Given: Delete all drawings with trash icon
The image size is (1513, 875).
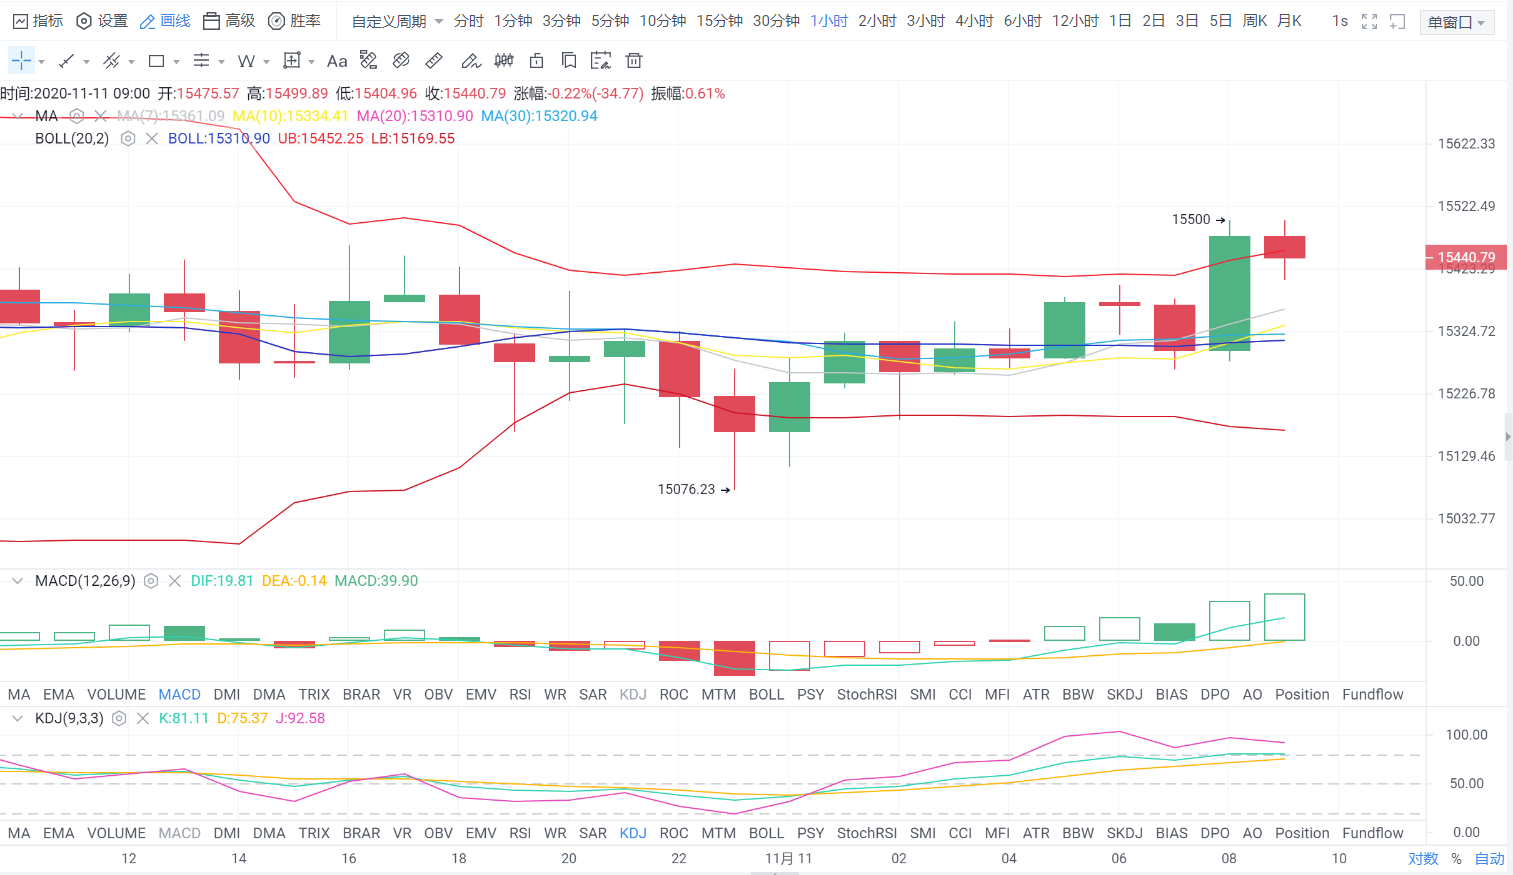Looking at the screenshot, I should 634,61.
